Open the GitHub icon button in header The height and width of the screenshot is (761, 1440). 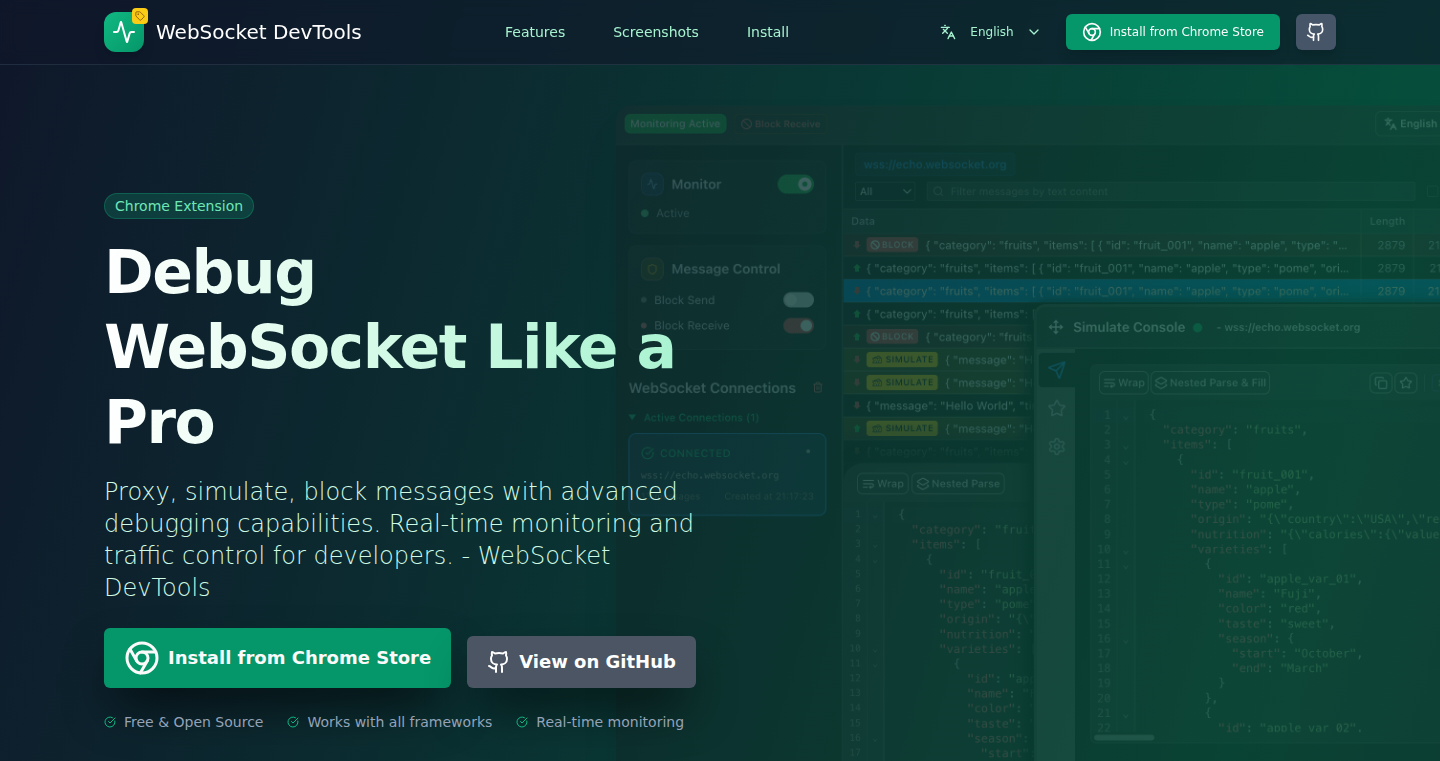coord(1316,32)
